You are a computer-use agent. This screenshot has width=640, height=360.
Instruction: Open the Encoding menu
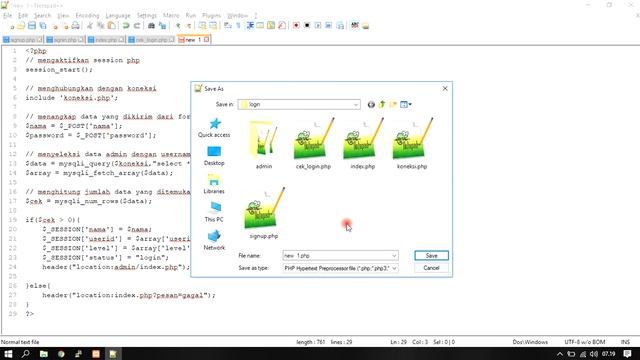pos(87,16)
